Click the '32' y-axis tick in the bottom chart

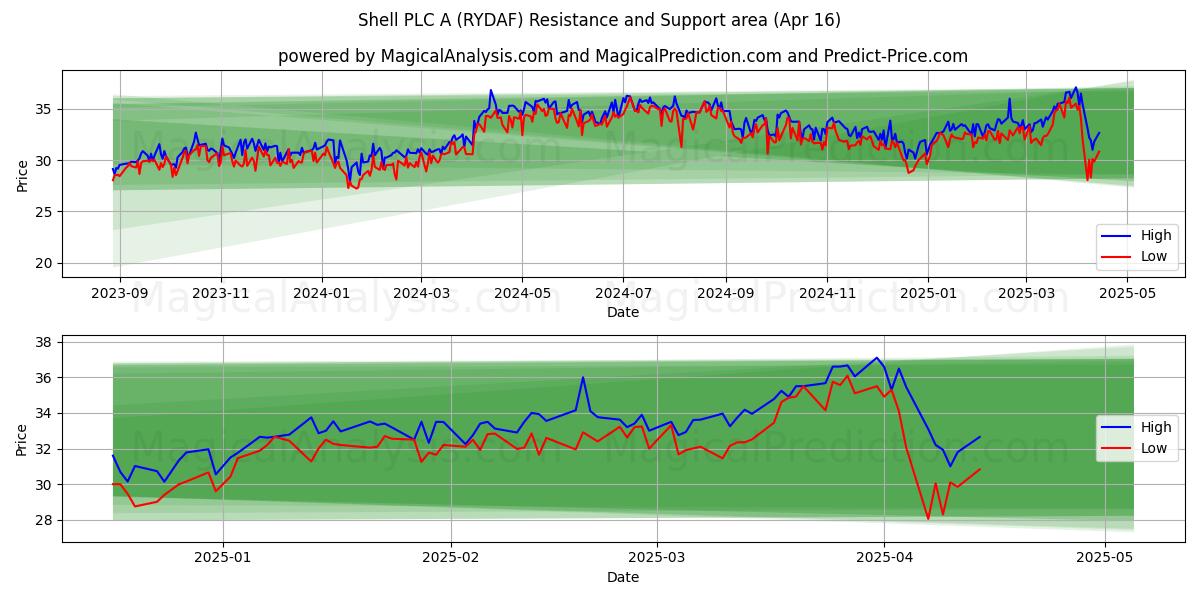pos(46,449)
